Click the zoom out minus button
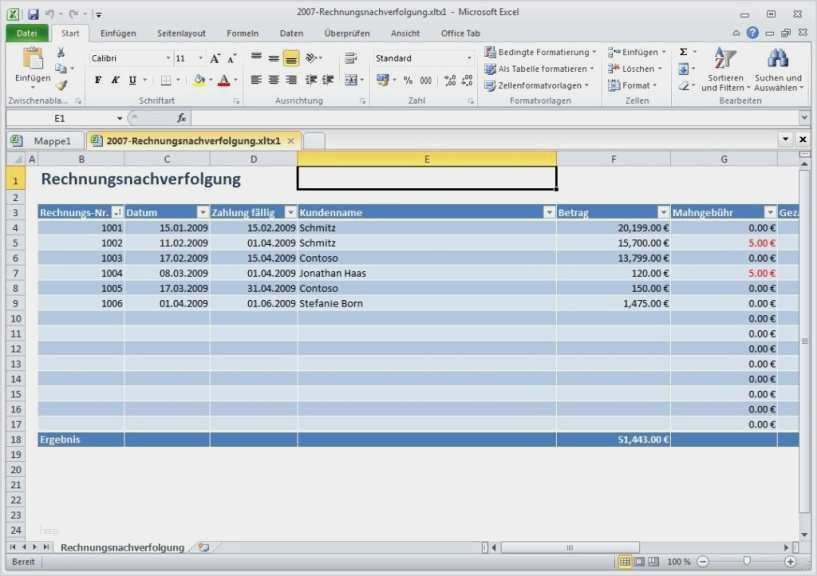817x576 pixels. (x=703, y=561)
